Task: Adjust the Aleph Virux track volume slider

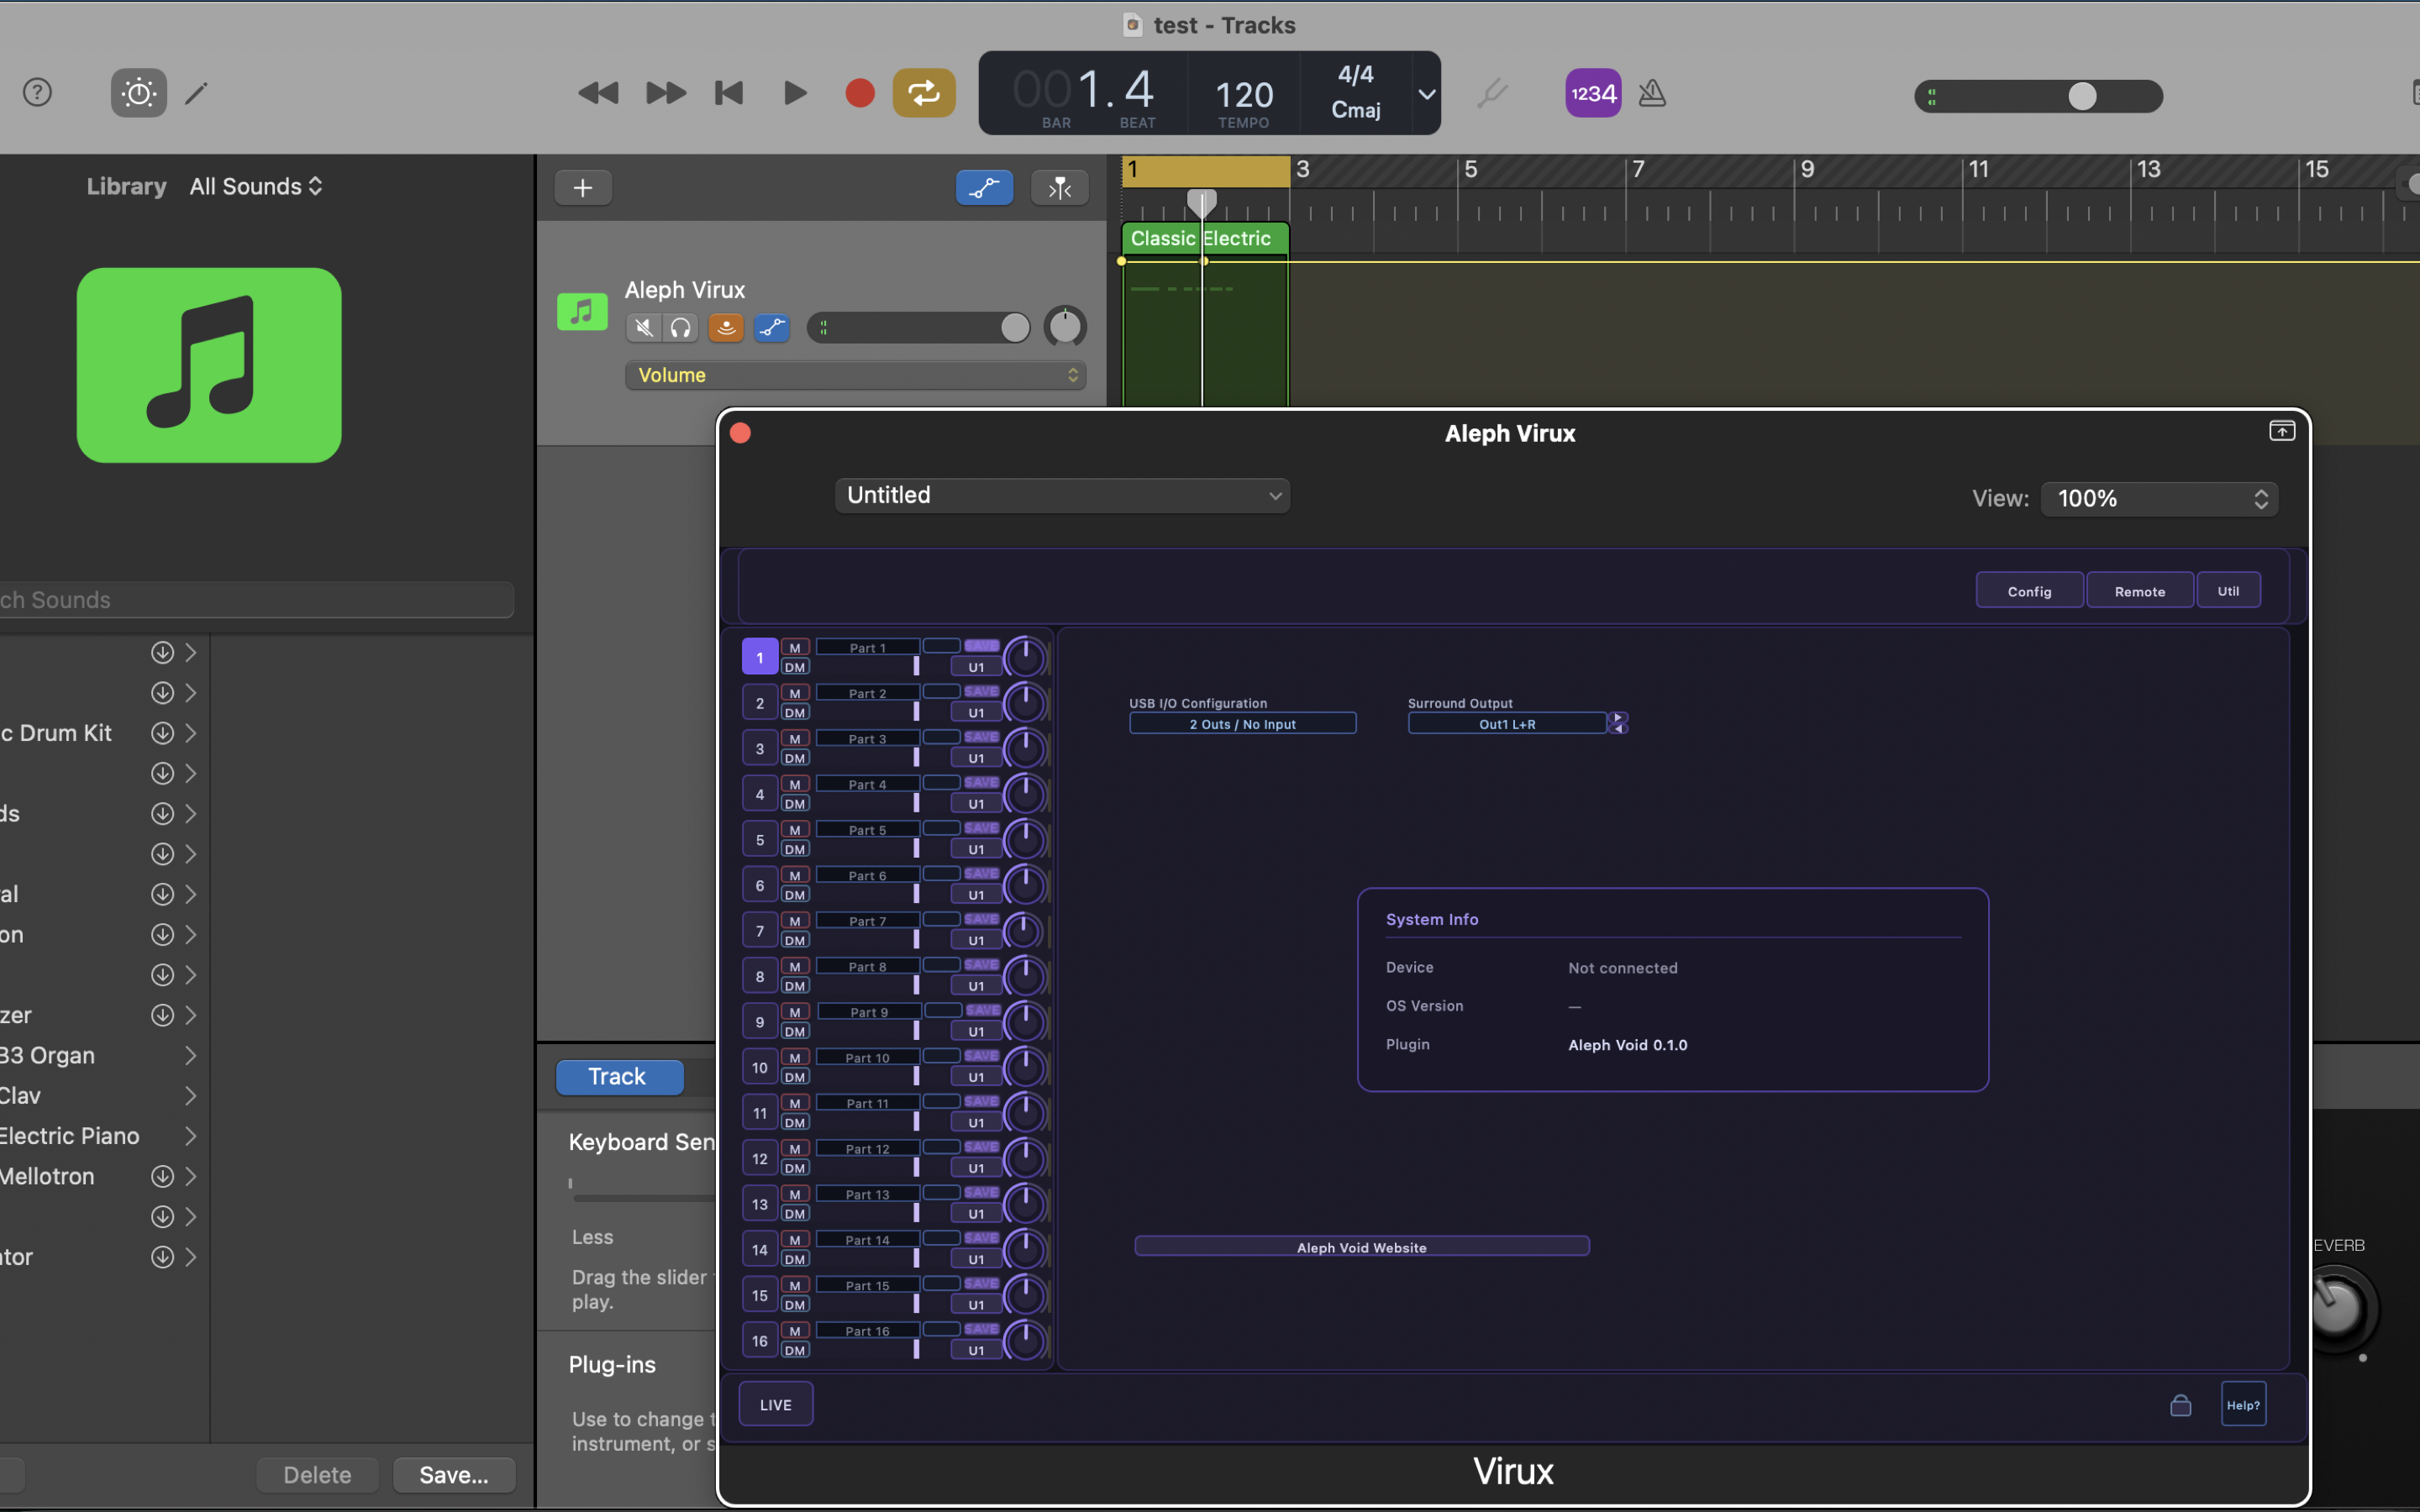Action: [x=919, y=327]
